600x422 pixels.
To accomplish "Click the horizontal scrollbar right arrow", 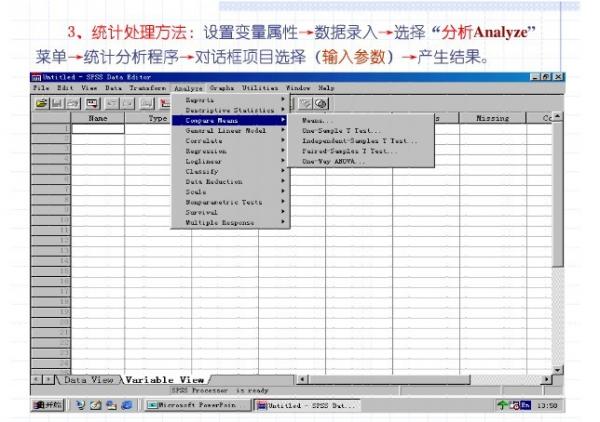I will coord(547,380).
